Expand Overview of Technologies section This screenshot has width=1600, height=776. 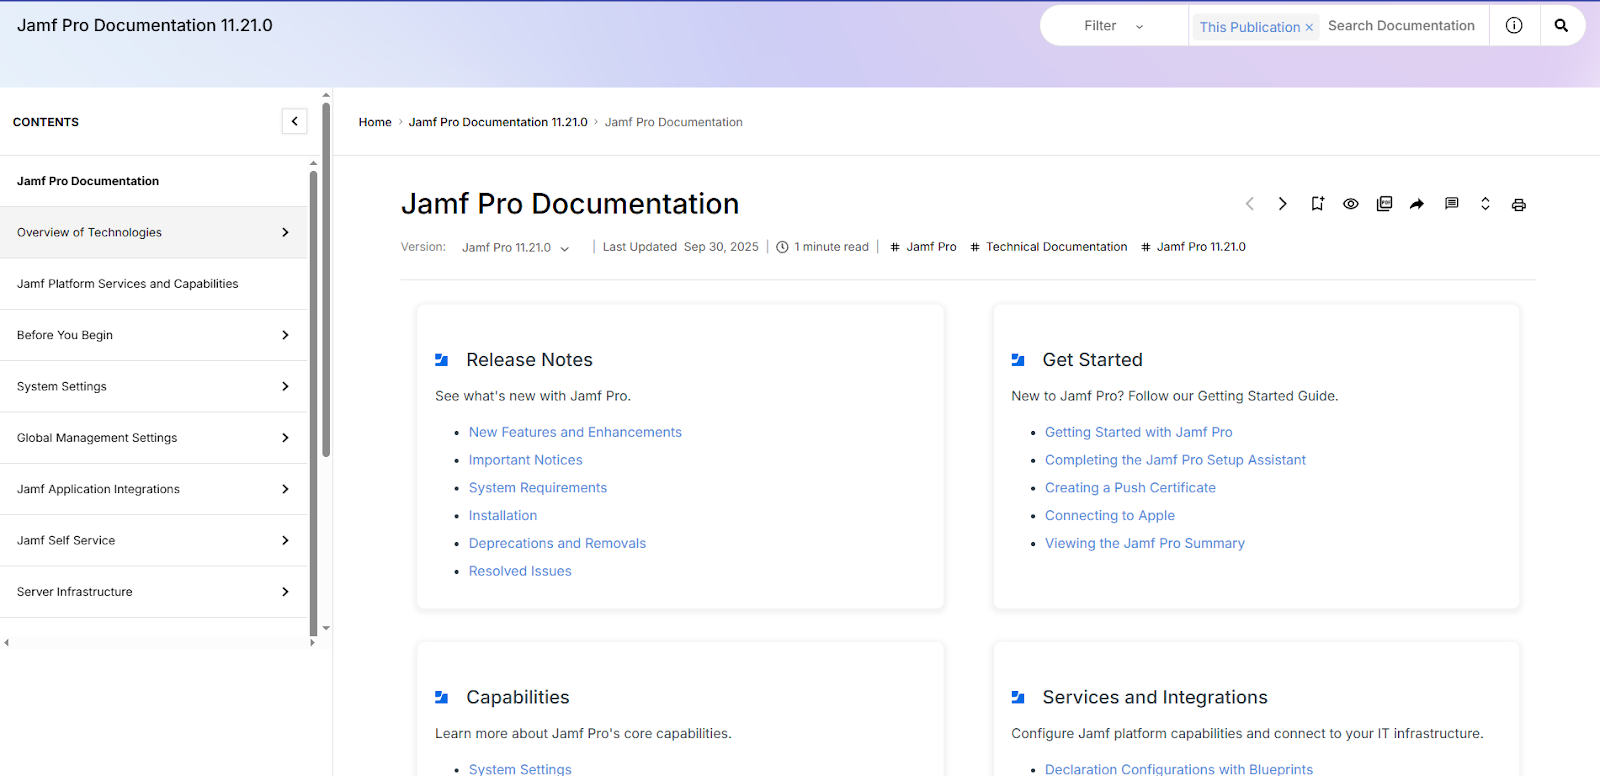(285, 233)
